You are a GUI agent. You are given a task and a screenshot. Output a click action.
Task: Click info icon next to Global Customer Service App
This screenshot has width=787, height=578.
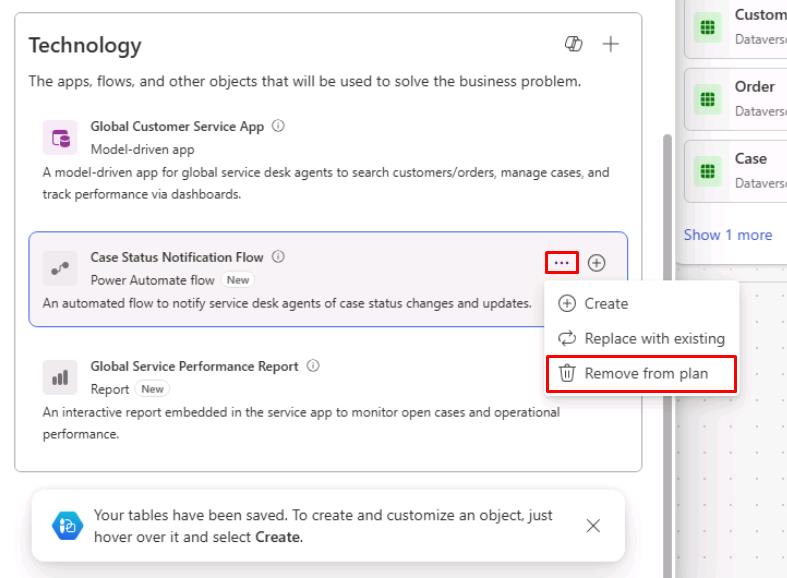278,125
